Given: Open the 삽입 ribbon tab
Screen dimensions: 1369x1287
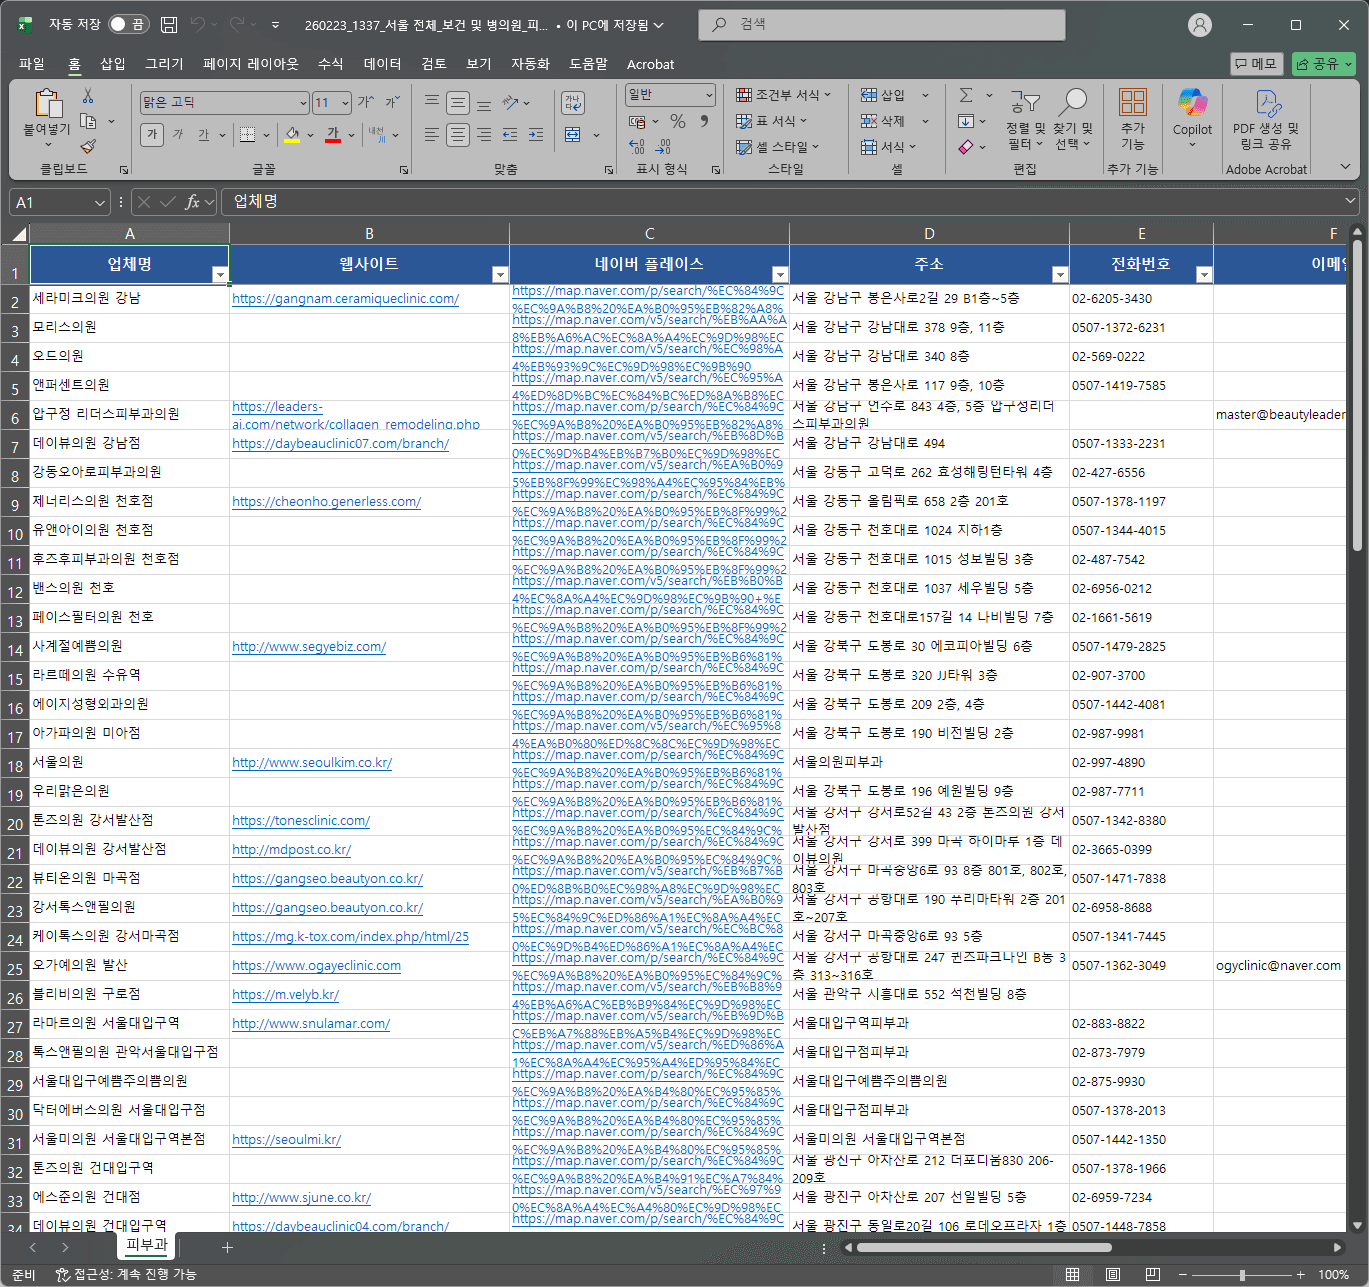Looking at the screenshot, I should pyautogui.click(x=113, y=64).
